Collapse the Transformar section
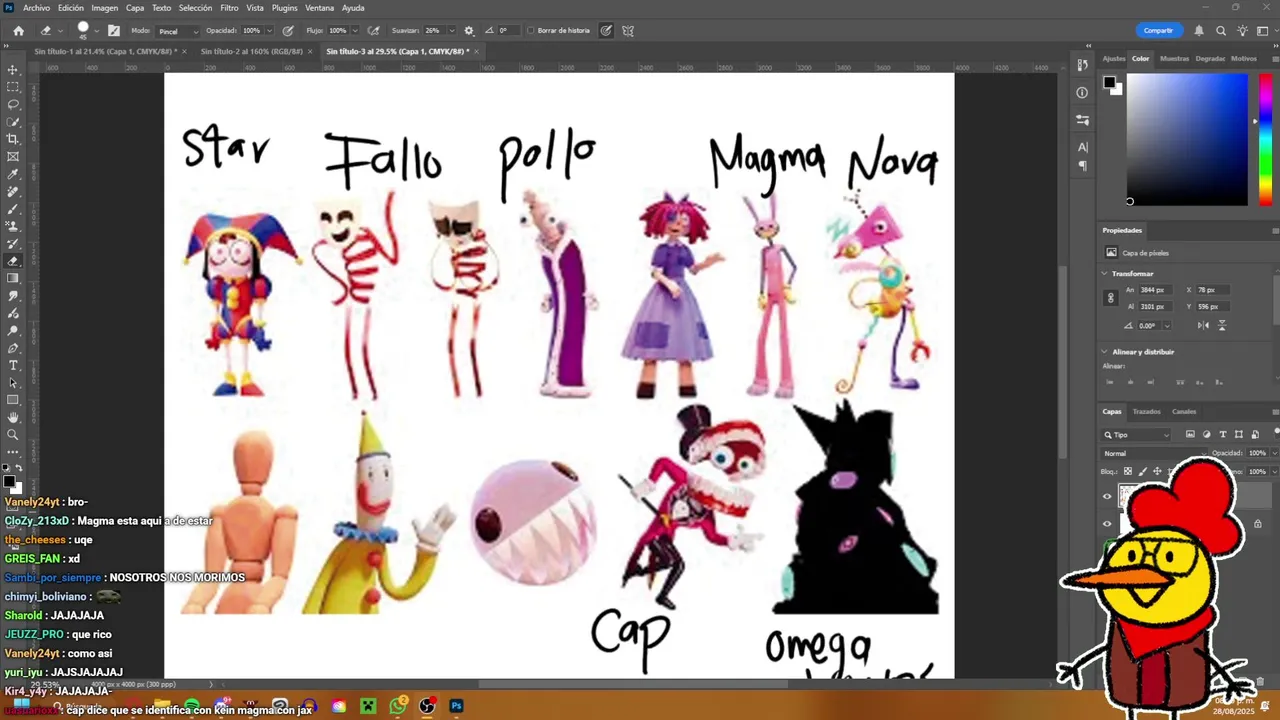 [1104, 273]
